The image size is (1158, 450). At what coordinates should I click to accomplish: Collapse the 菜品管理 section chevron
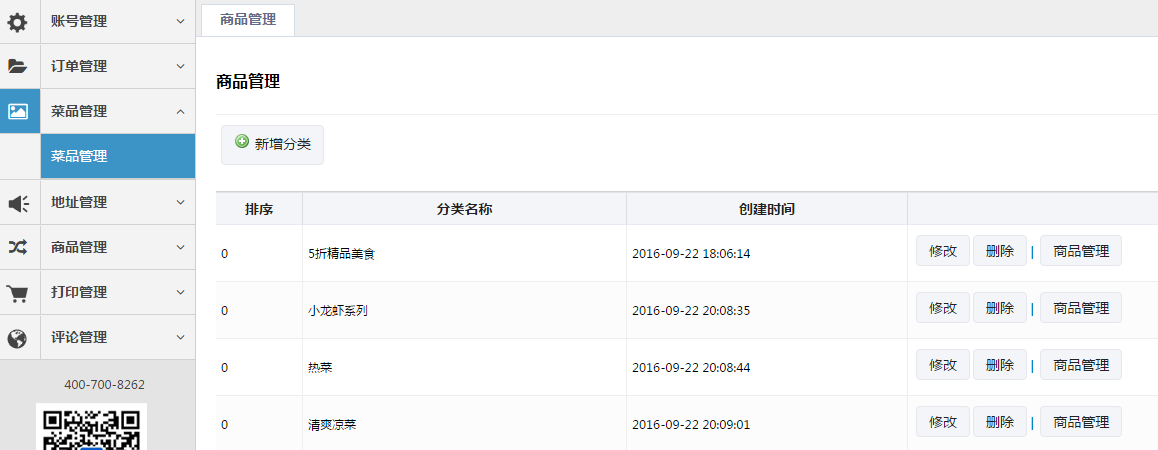tap(181, 112)
